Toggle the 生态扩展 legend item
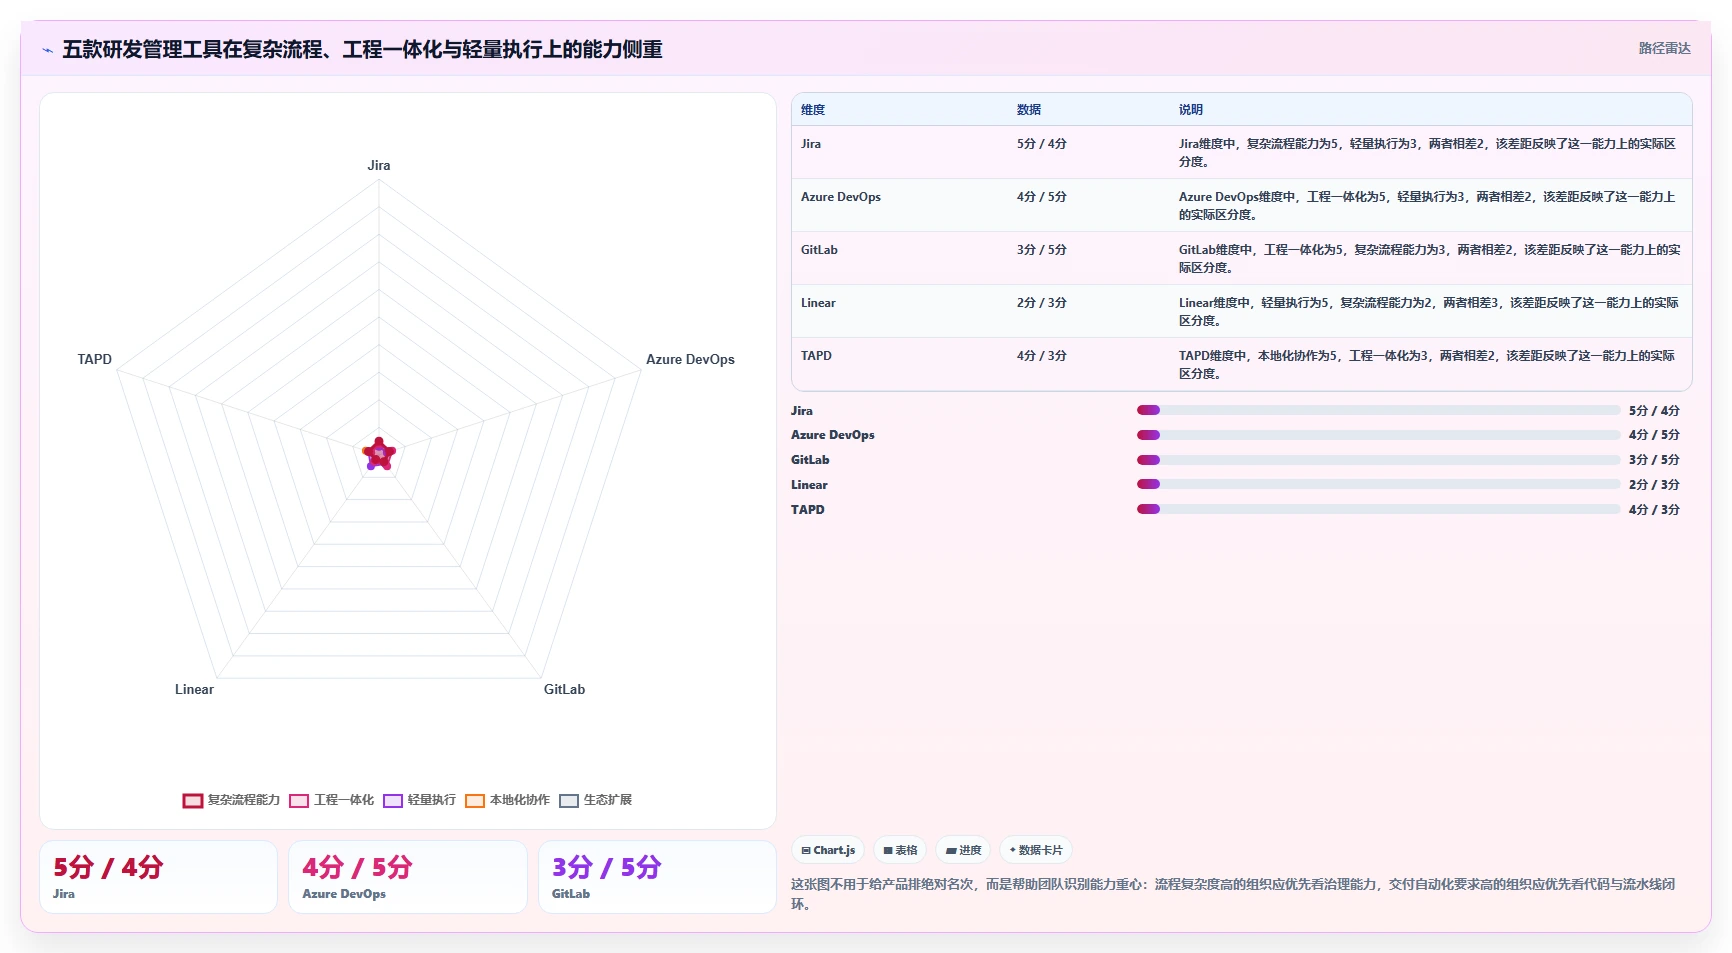 click(596, 800)
